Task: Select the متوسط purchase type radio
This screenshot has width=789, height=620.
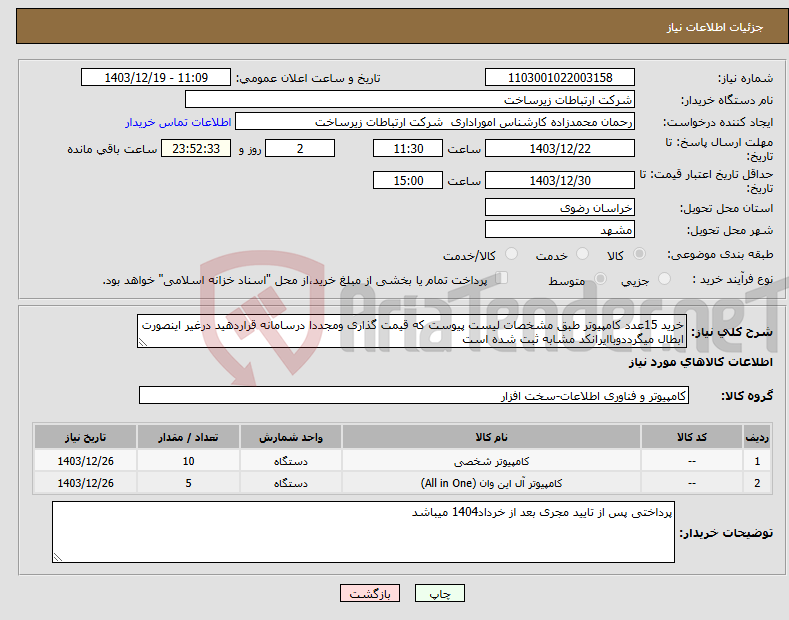Action: (x=600, y=278)
